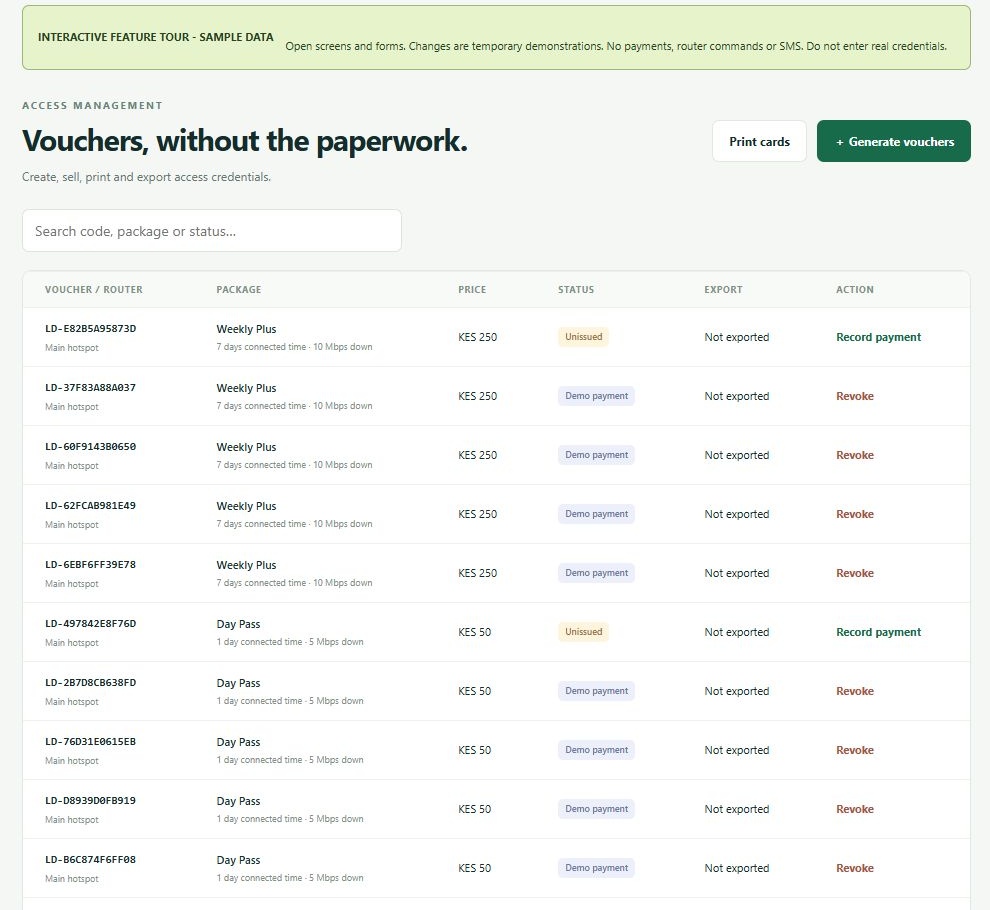Screen dimensions: 990x910
Task: Select voucher code LD-B6C874F6FF08
Action: coord(90,859)
